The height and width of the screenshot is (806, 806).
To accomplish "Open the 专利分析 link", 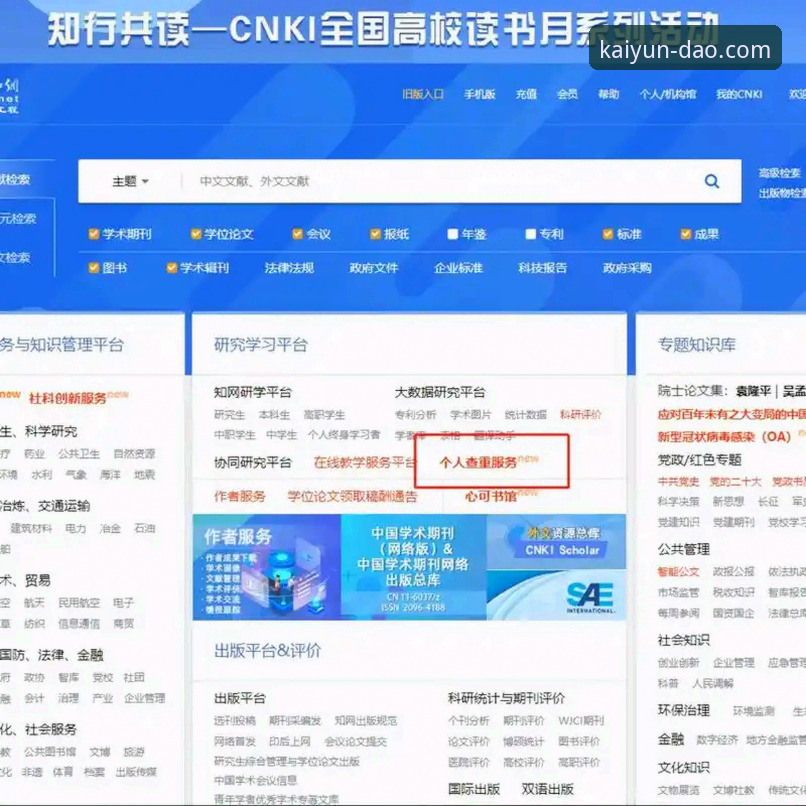I will point(415,415).
